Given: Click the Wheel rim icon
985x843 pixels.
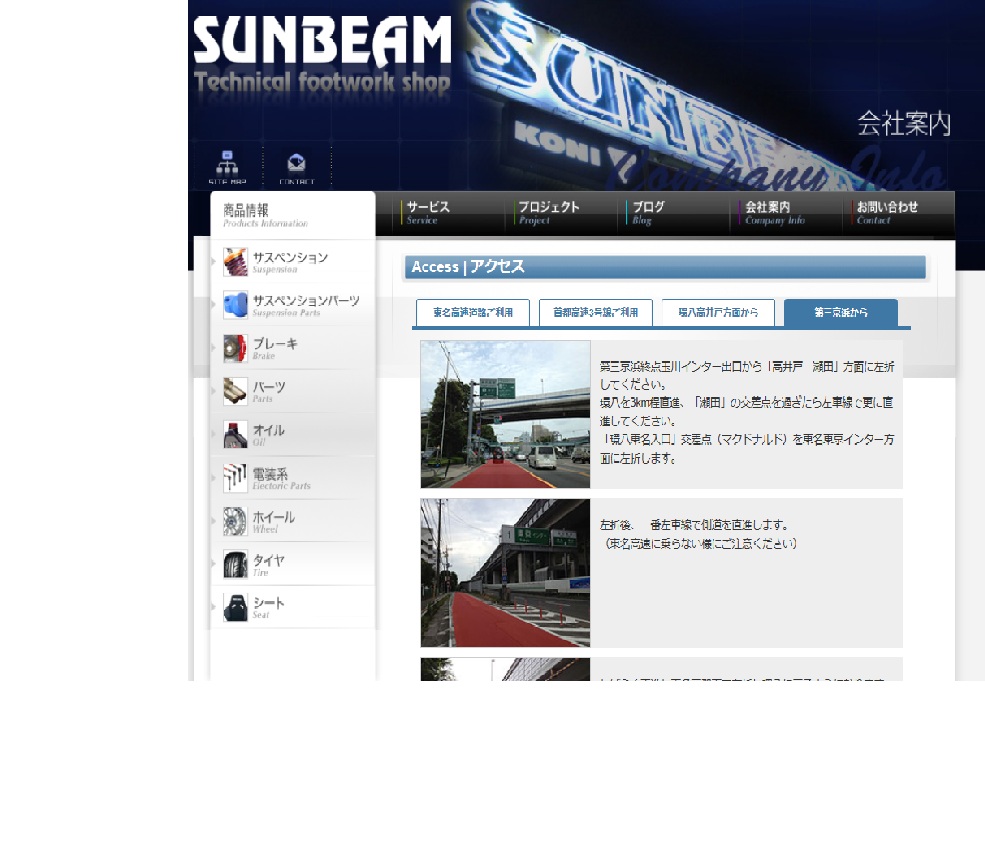Looking at the screenshot, I should tap(236, 521).
